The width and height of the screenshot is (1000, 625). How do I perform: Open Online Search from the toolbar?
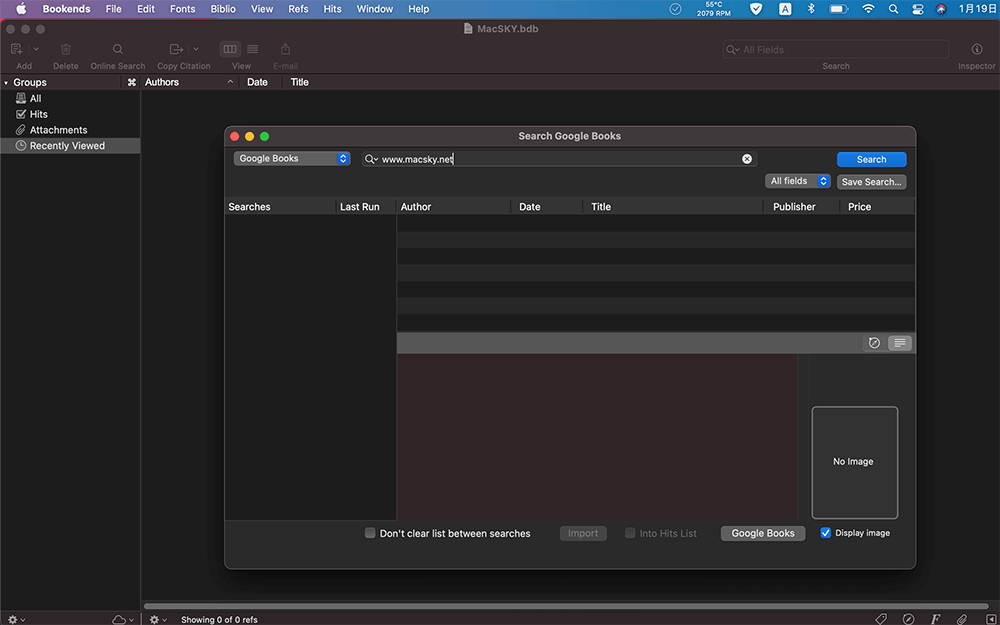click(118, 49)
